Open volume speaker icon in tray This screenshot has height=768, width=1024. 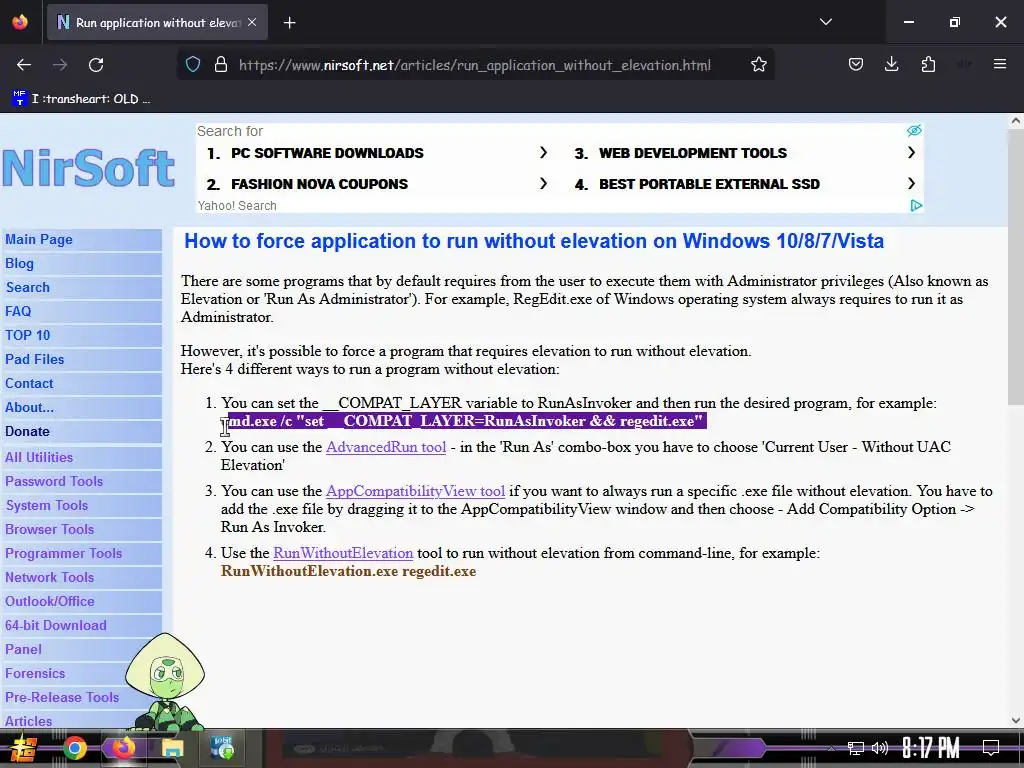(x=880, y=748)
